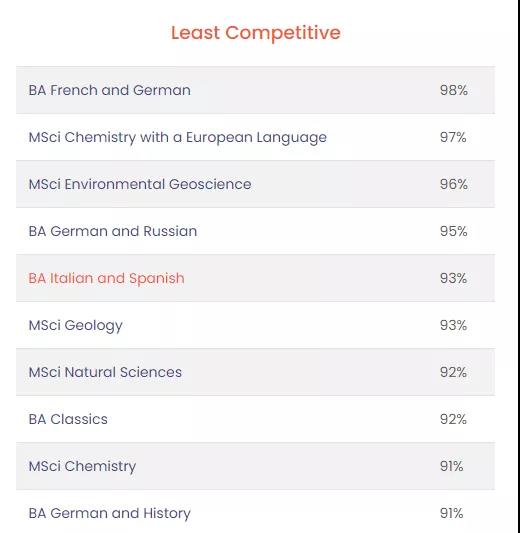Click the 91% value for MSci Chemistry
520x533 pixels.
451,466
